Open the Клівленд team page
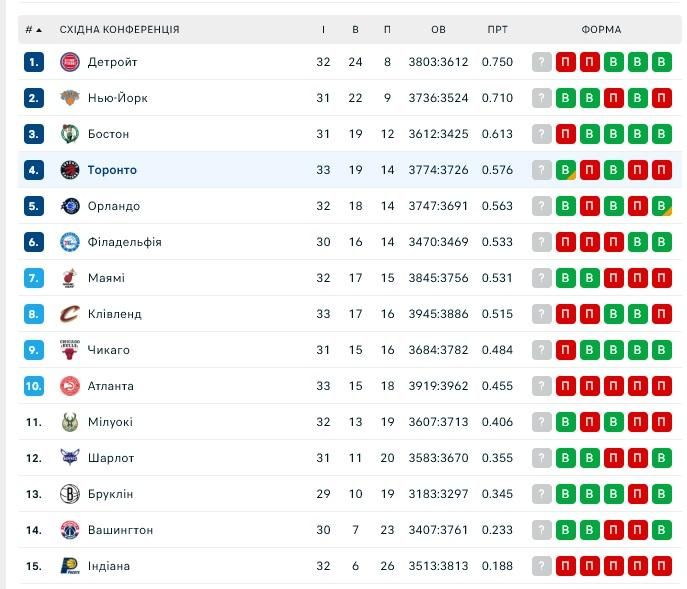Image resolution: width=687 pixels, height=589 pixels. tap(114, 314)
